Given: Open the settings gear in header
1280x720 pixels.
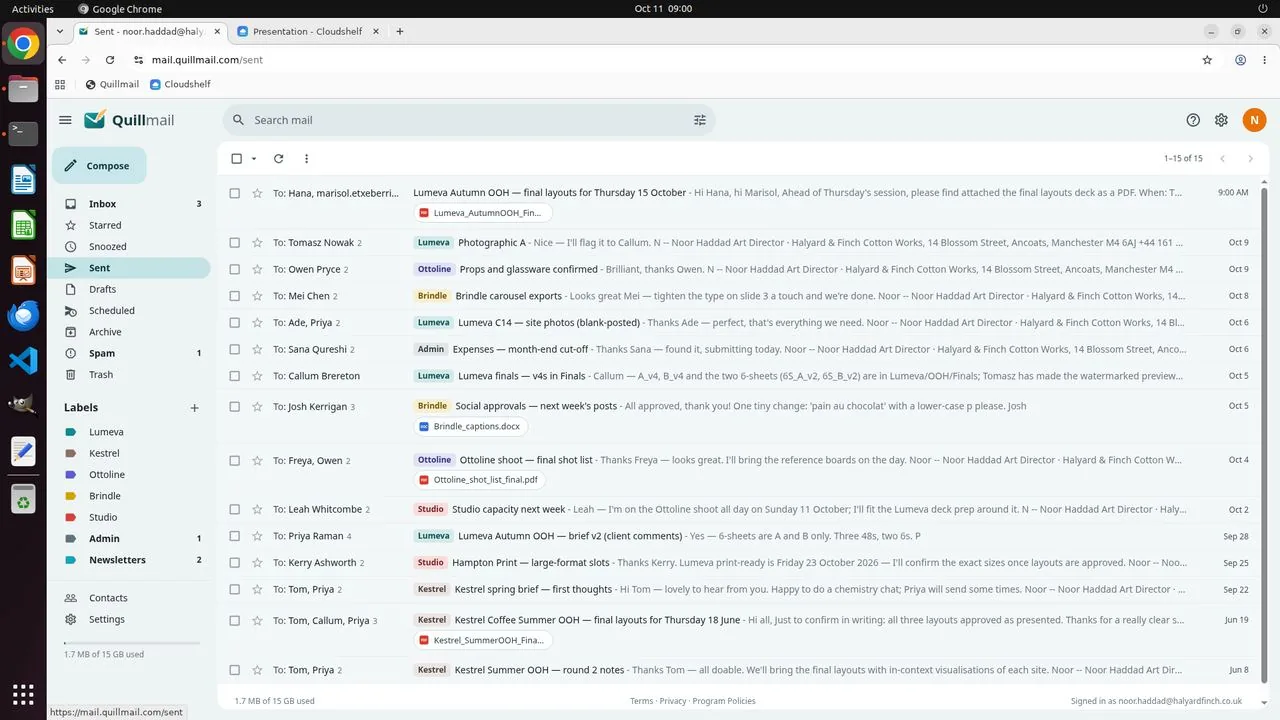Looking at the screenshot, I should pos(1221,120).
